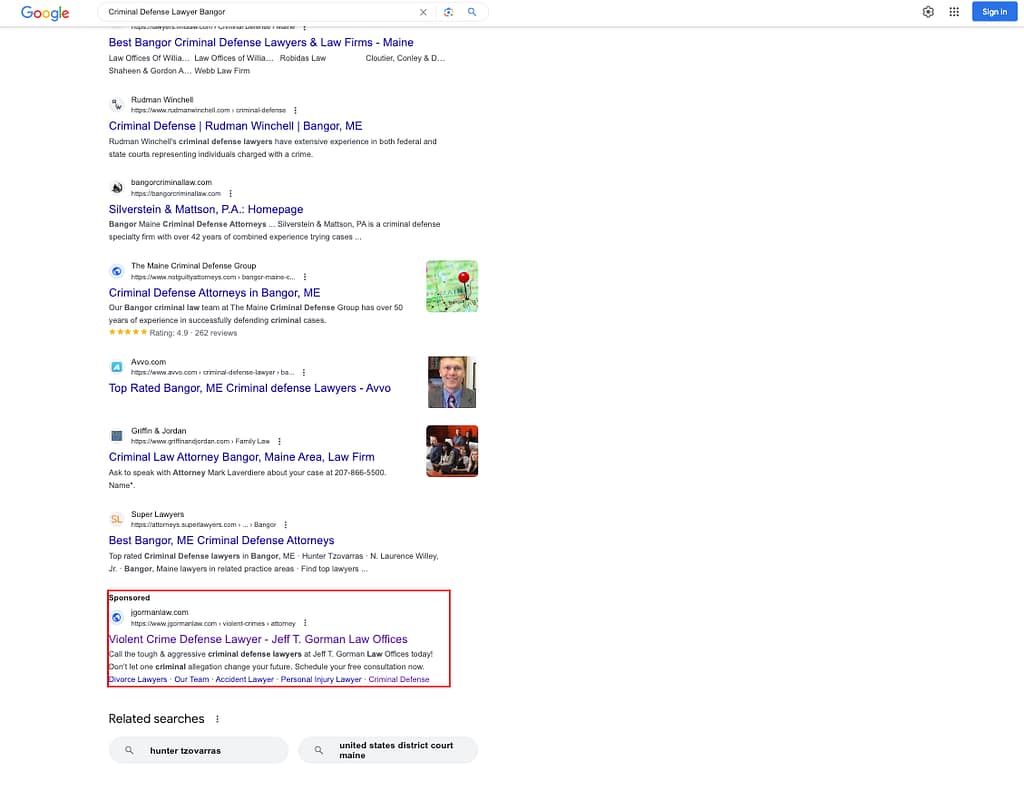Click the Sponsored label text
The height and width of the screenshot is (800, 1024).
[x=129, y=598]
